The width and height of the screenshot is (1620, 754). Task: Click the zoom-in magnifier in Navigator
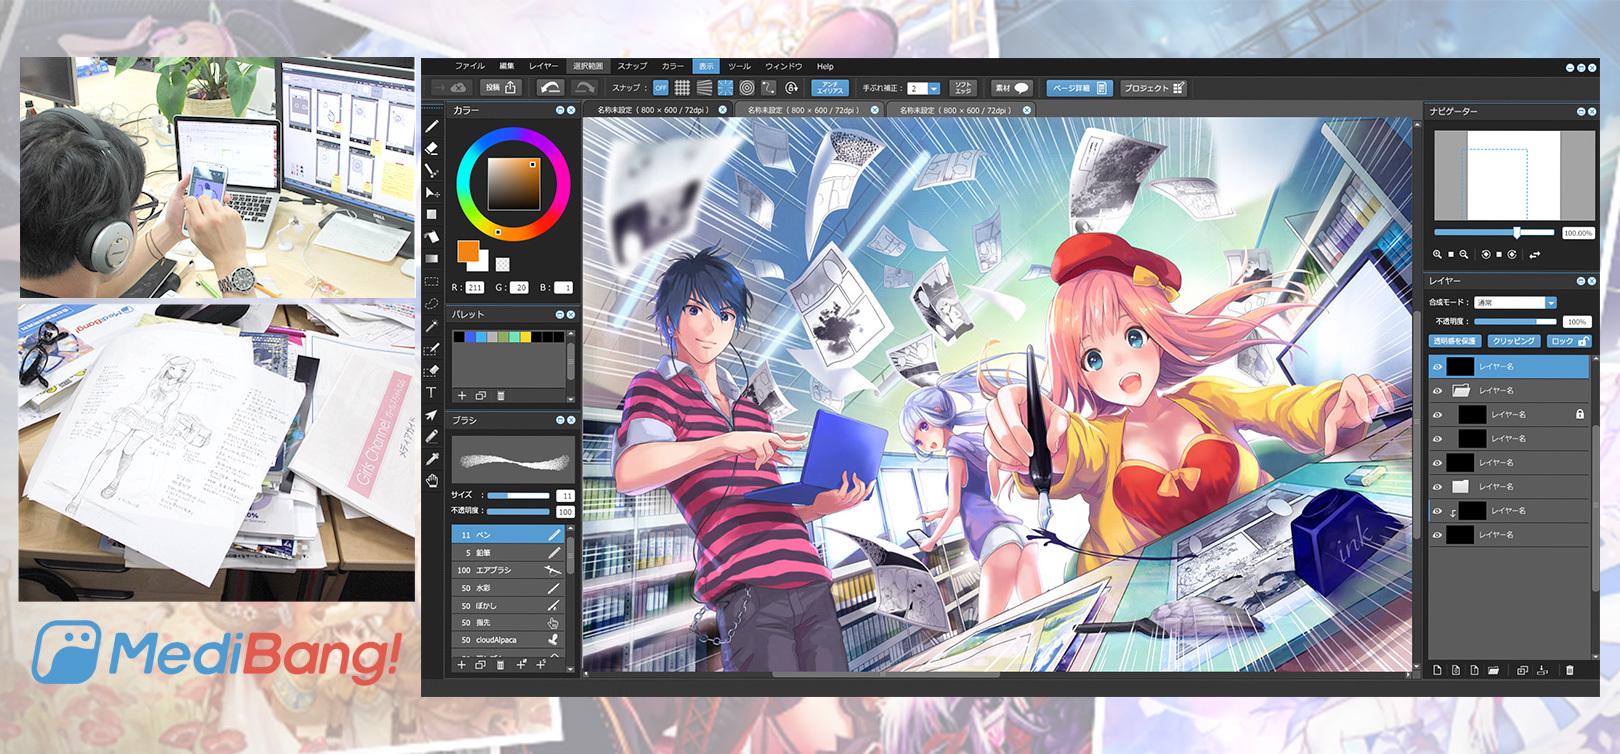point(1438,255)
